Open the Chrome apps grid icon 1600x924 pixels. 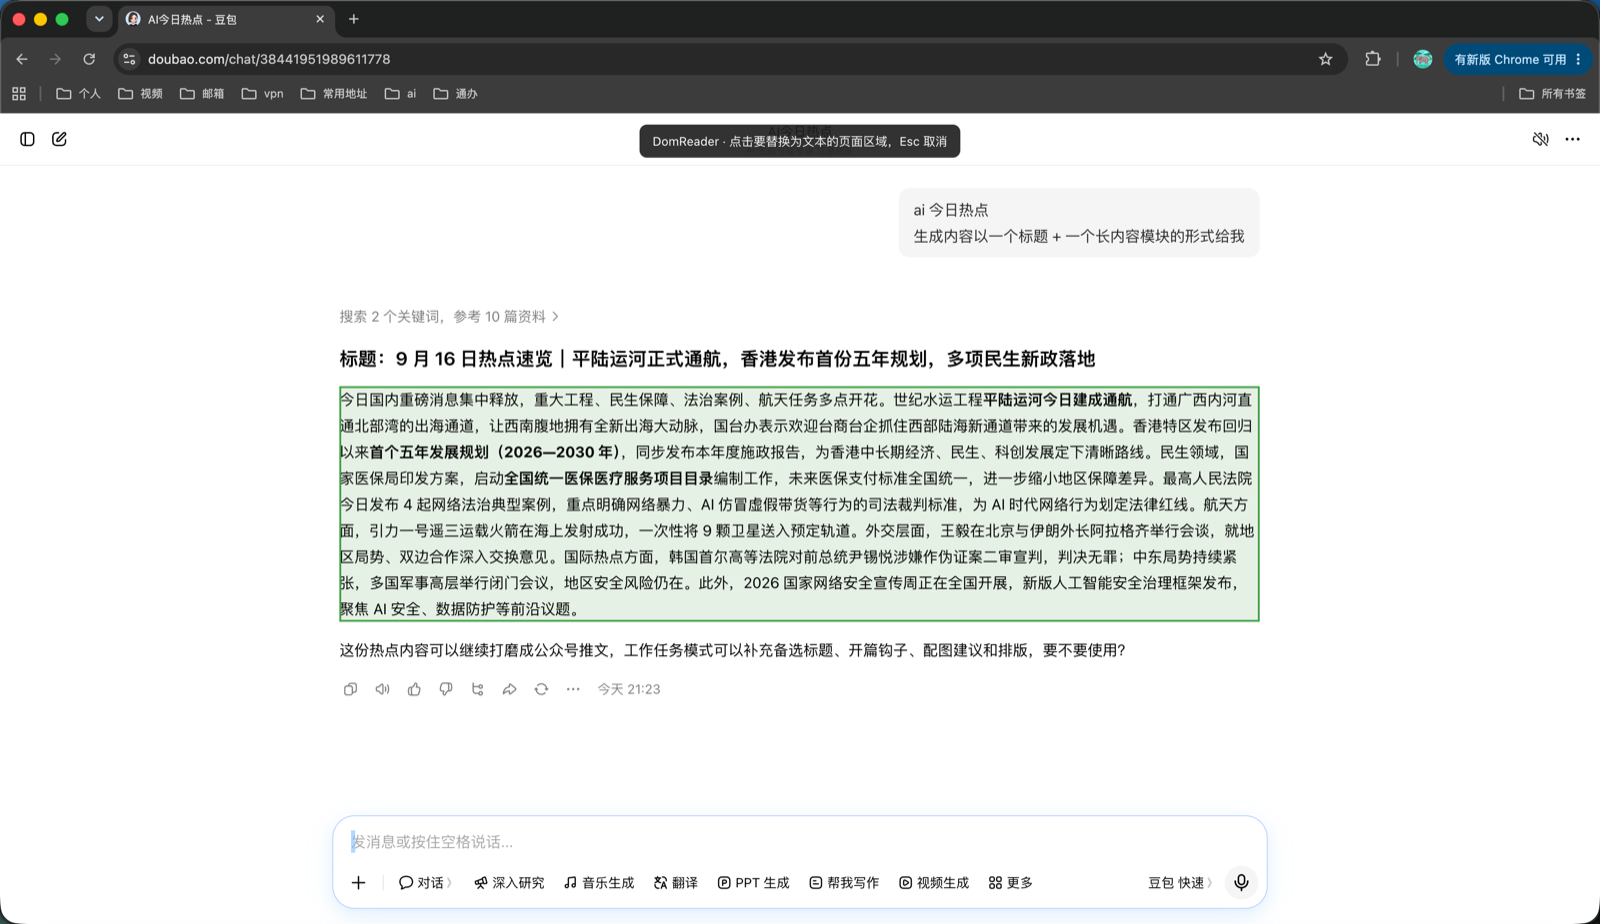point(19,94)
